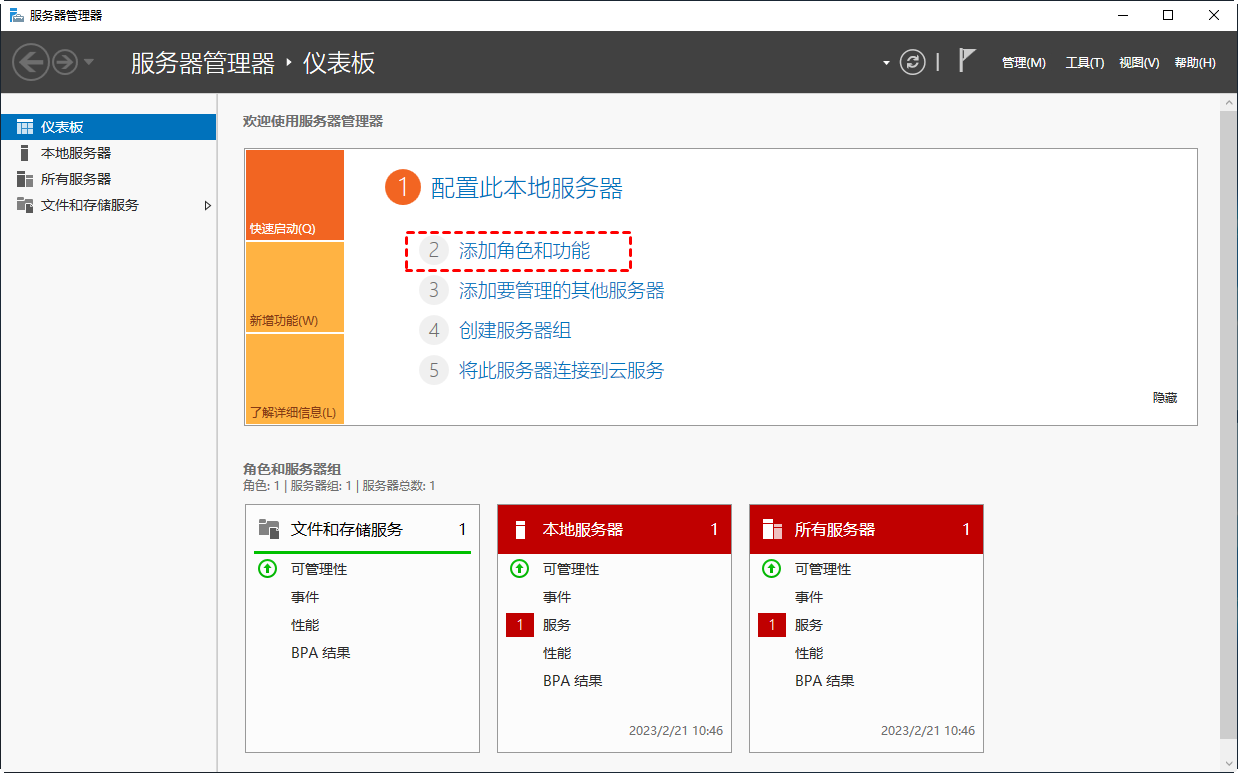Screen dimensions: 1238x773
Task: Open the 帮助(H) menu
Action: pyautogui.click(x=1195, y=63)
